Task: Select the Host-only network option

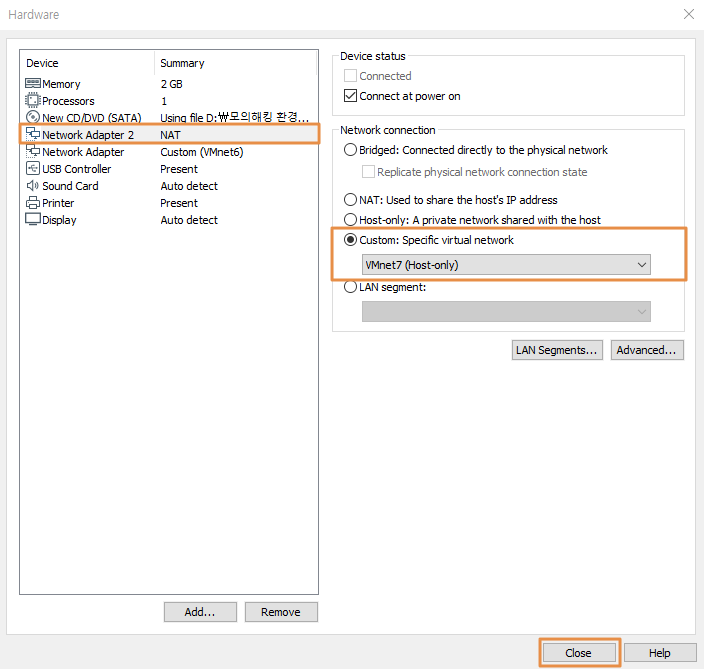Action: pos(350,220)
